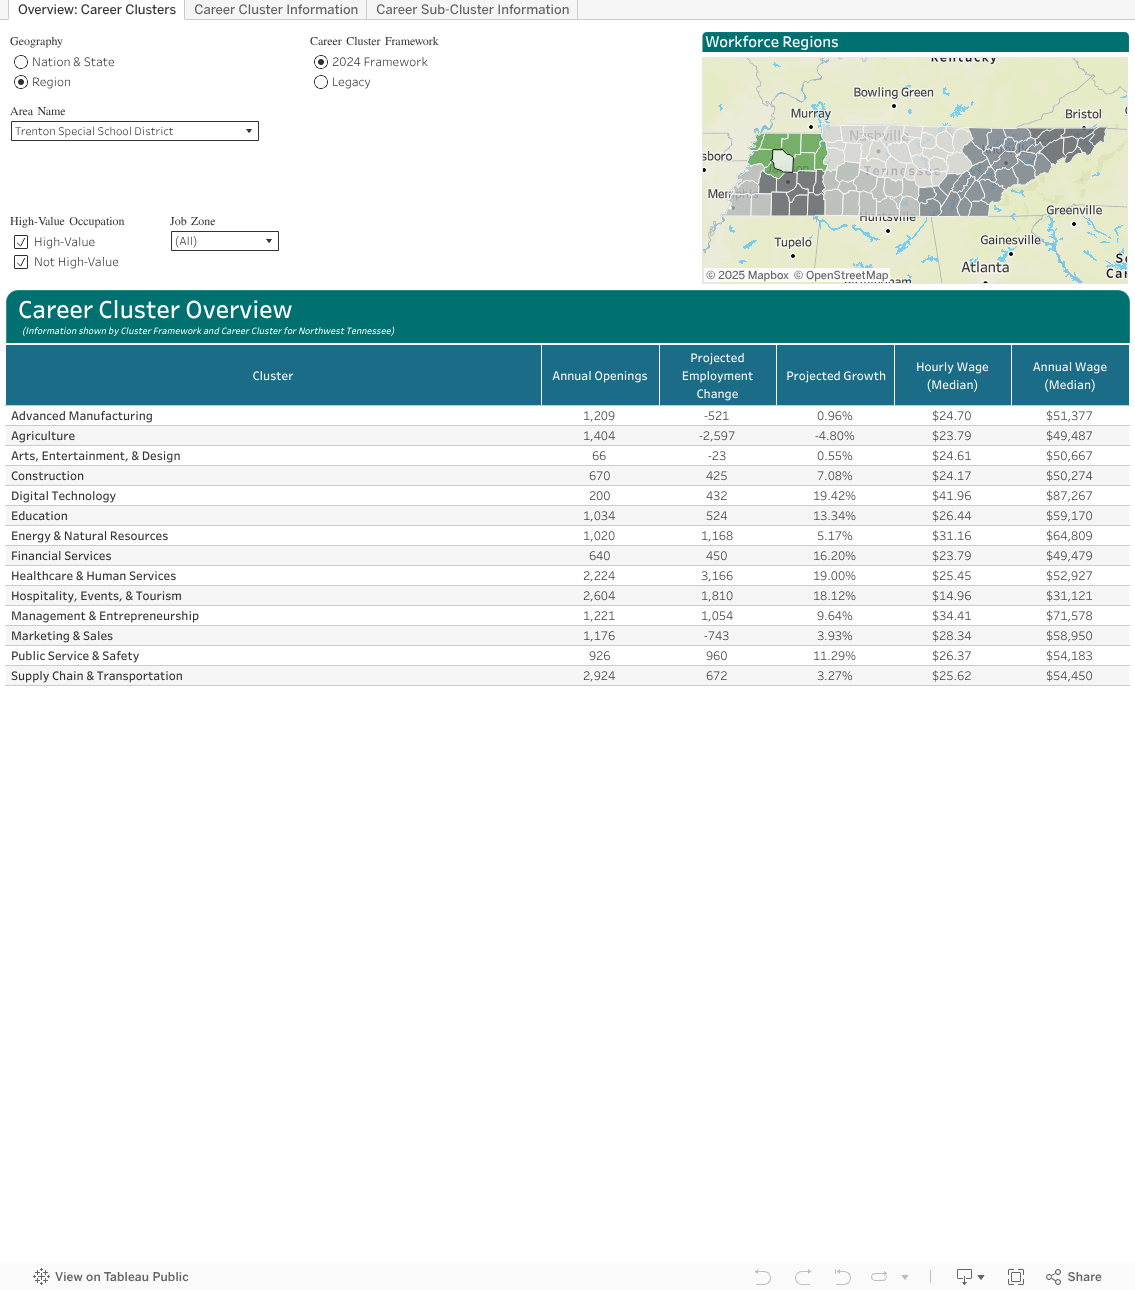This screenshot has width=1135, height=1290.
Task: Open the Mapbox attribution link
Action: point(747,275)
